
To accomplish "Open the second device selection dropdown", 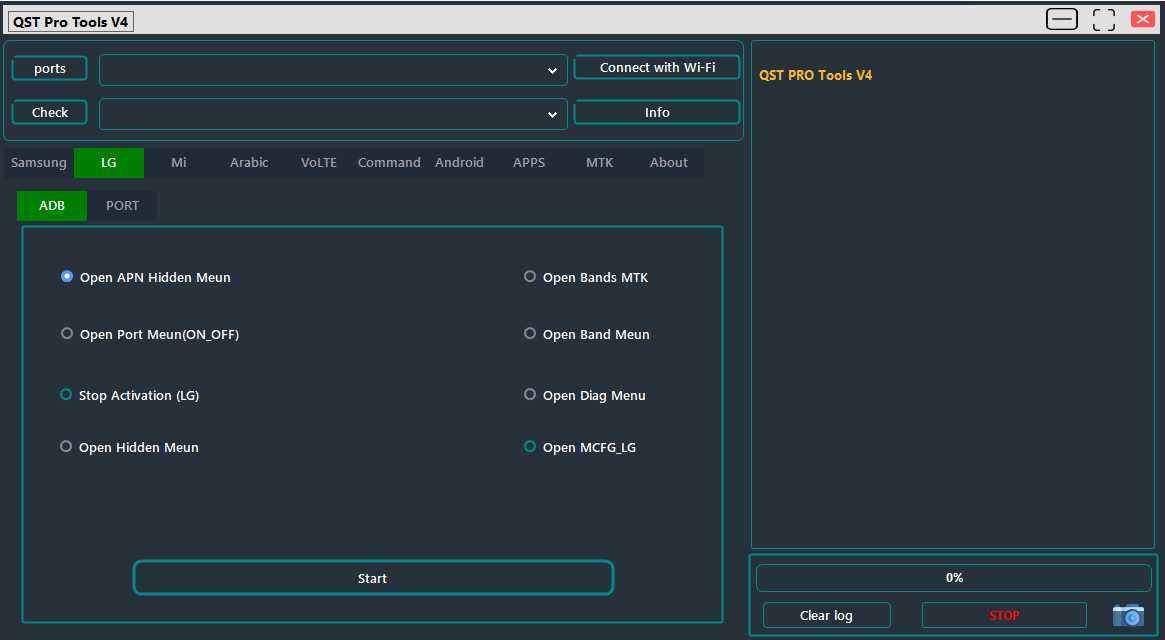I will [552, 114].
